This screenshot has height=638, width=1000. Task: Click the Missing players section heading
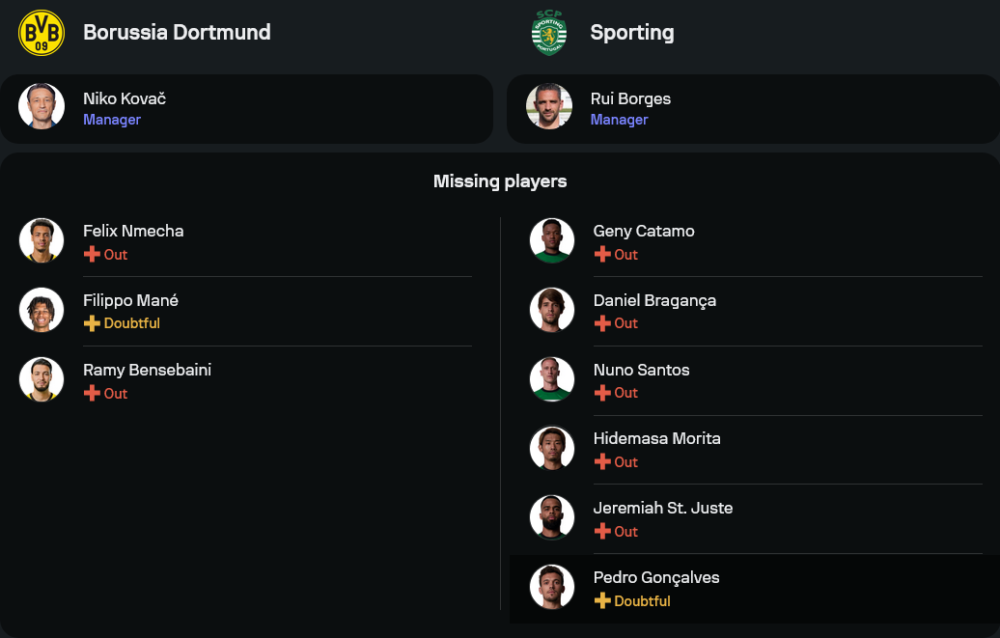pyautogui.click(x=500, y=181)
